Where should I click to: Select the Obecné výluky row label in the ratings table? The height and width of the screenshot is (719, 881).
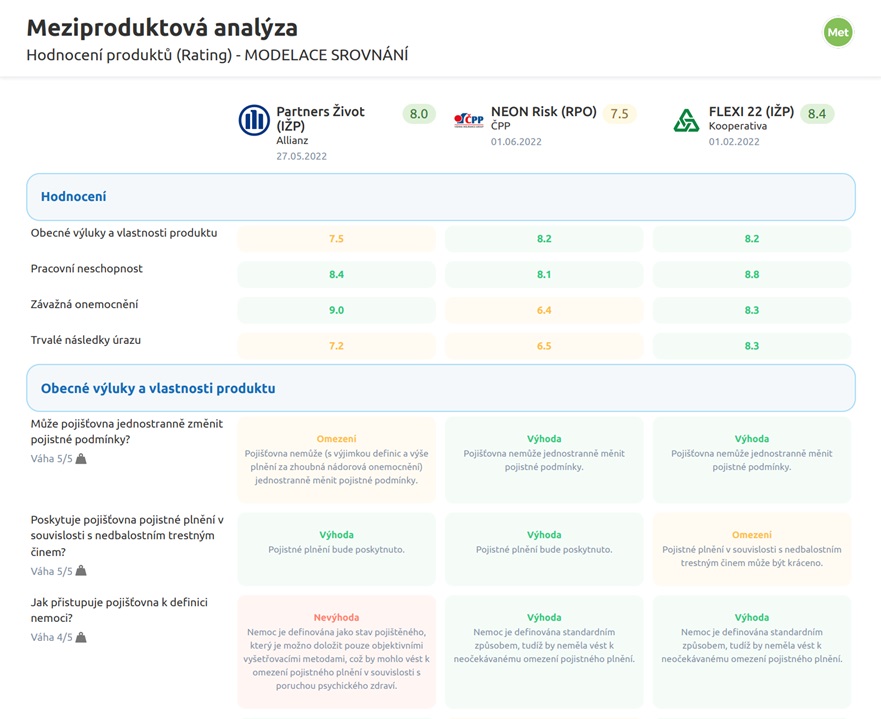click(124, 233)
